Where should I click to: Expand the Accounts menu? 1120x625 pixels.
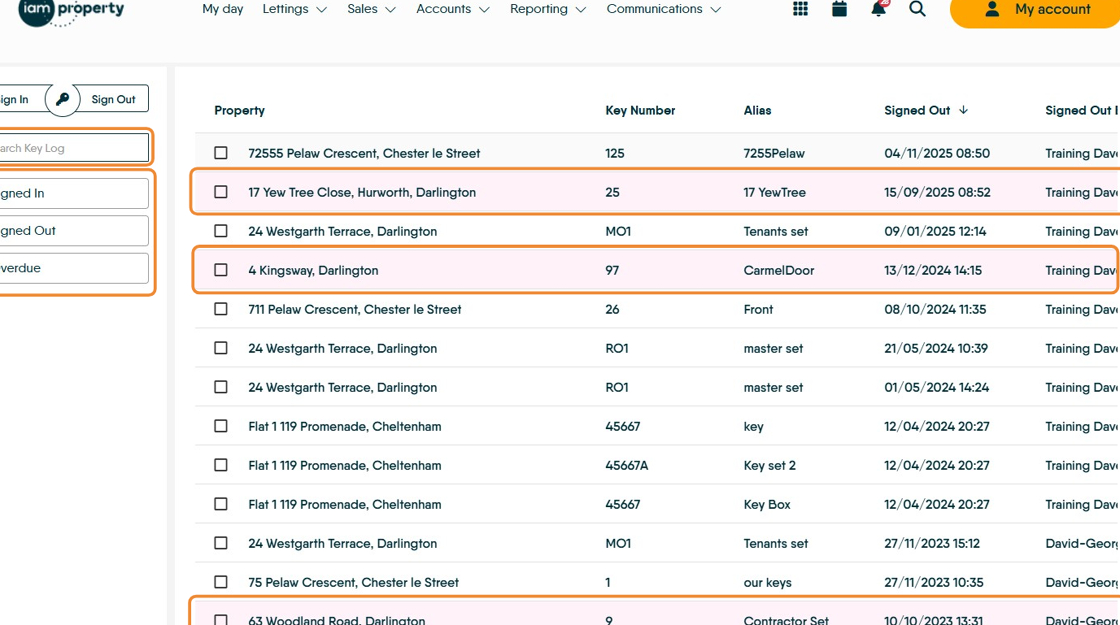[453, 9]
